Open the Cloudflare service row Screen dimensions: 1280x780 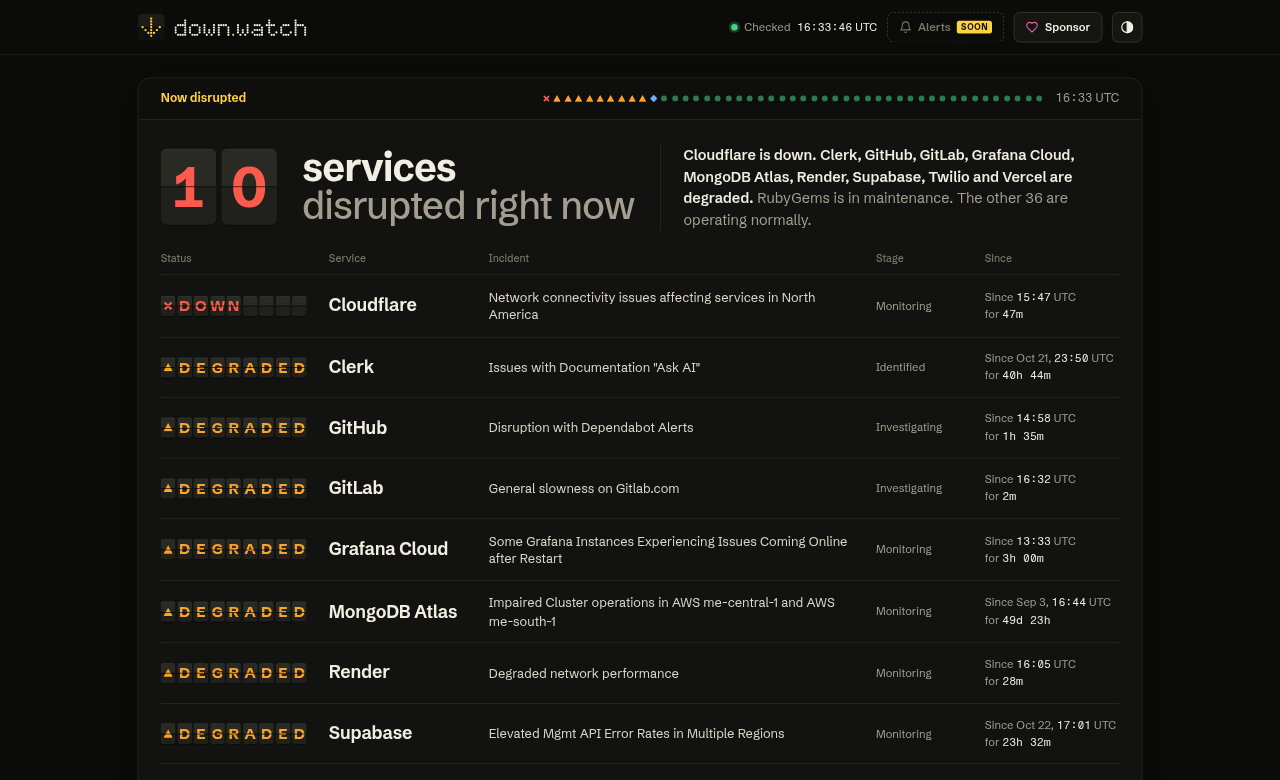pyautogui.click(x=640, y=306)
